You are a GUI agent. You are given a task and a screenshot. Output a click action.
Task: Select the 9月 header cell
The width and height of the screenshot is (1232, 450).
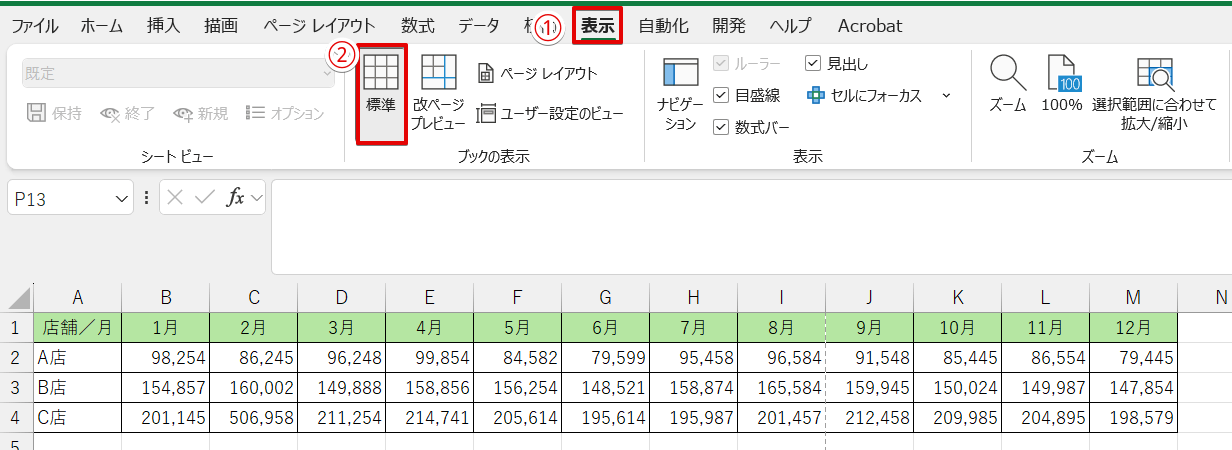[870, 327]
